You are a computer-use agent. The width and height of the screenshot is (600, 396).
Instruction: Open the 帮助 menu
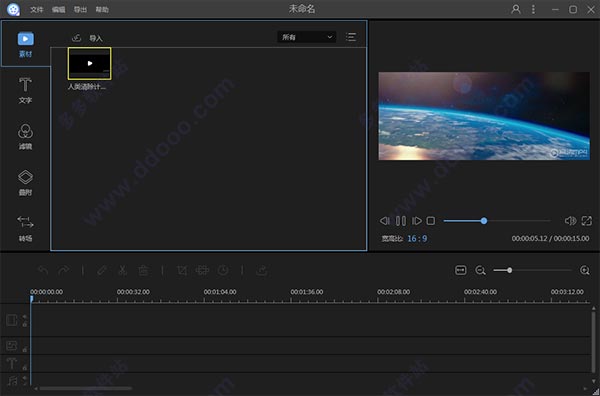tap(102, 10)
